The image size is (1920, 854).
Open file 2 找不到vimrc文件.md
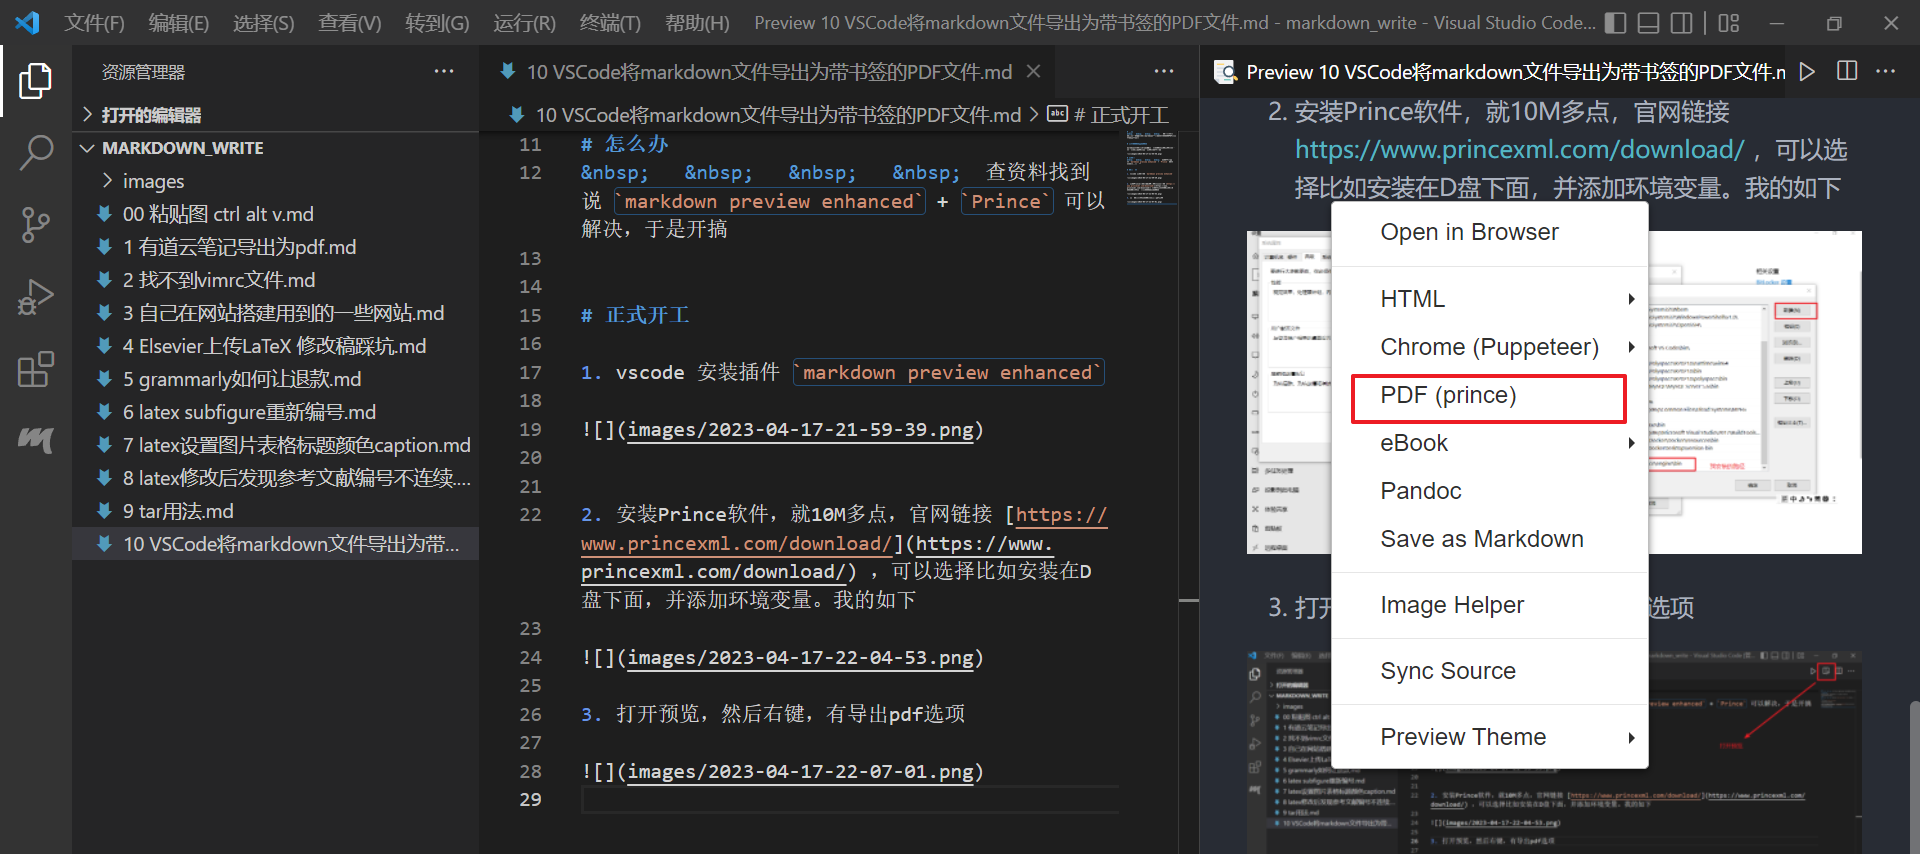click(277, 280)
